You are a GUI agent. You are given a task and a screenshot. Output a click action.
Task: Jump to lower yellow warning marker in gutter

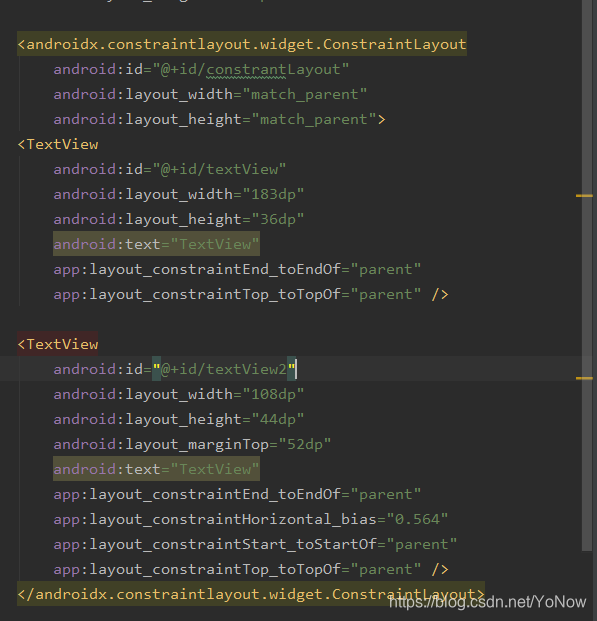coord(584,378)
